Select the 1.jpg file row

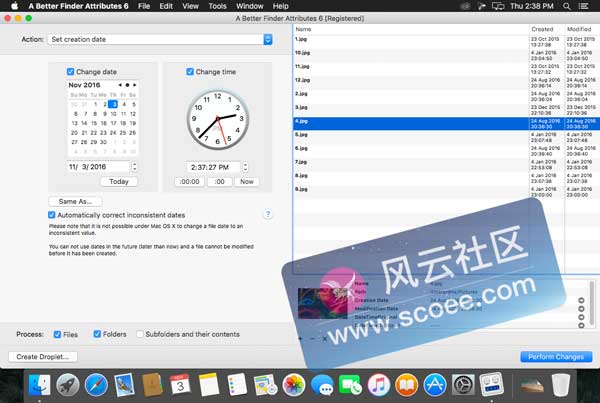point(446,42)
